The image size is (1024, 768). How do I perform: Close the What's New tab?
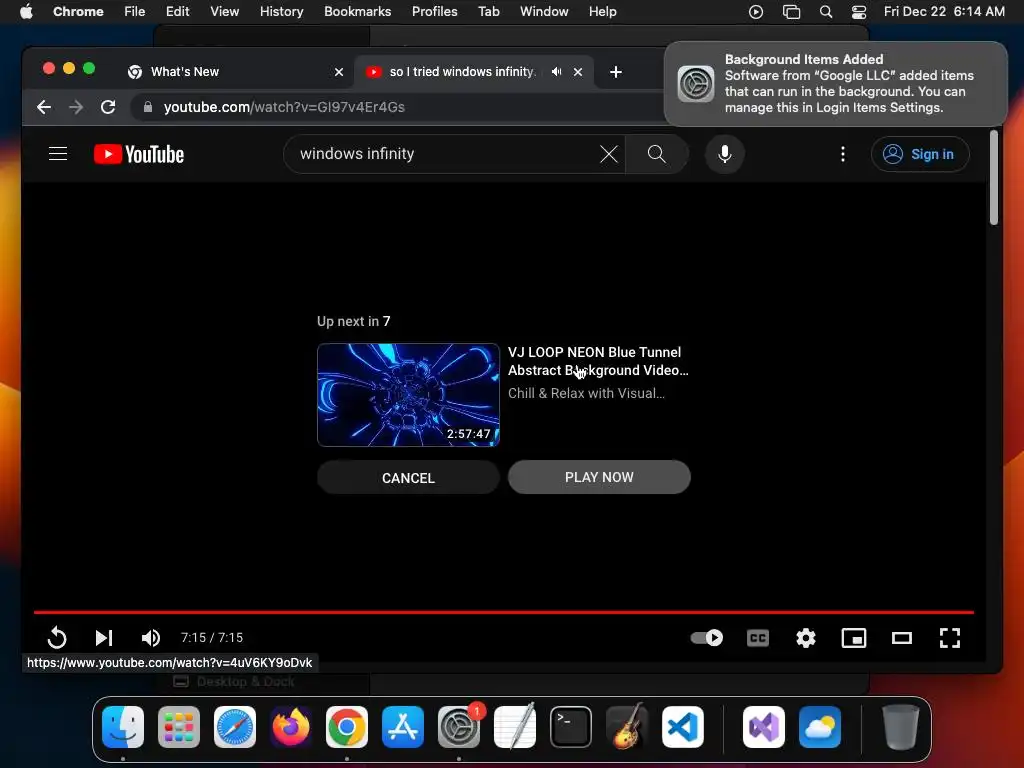pos(338,72)
